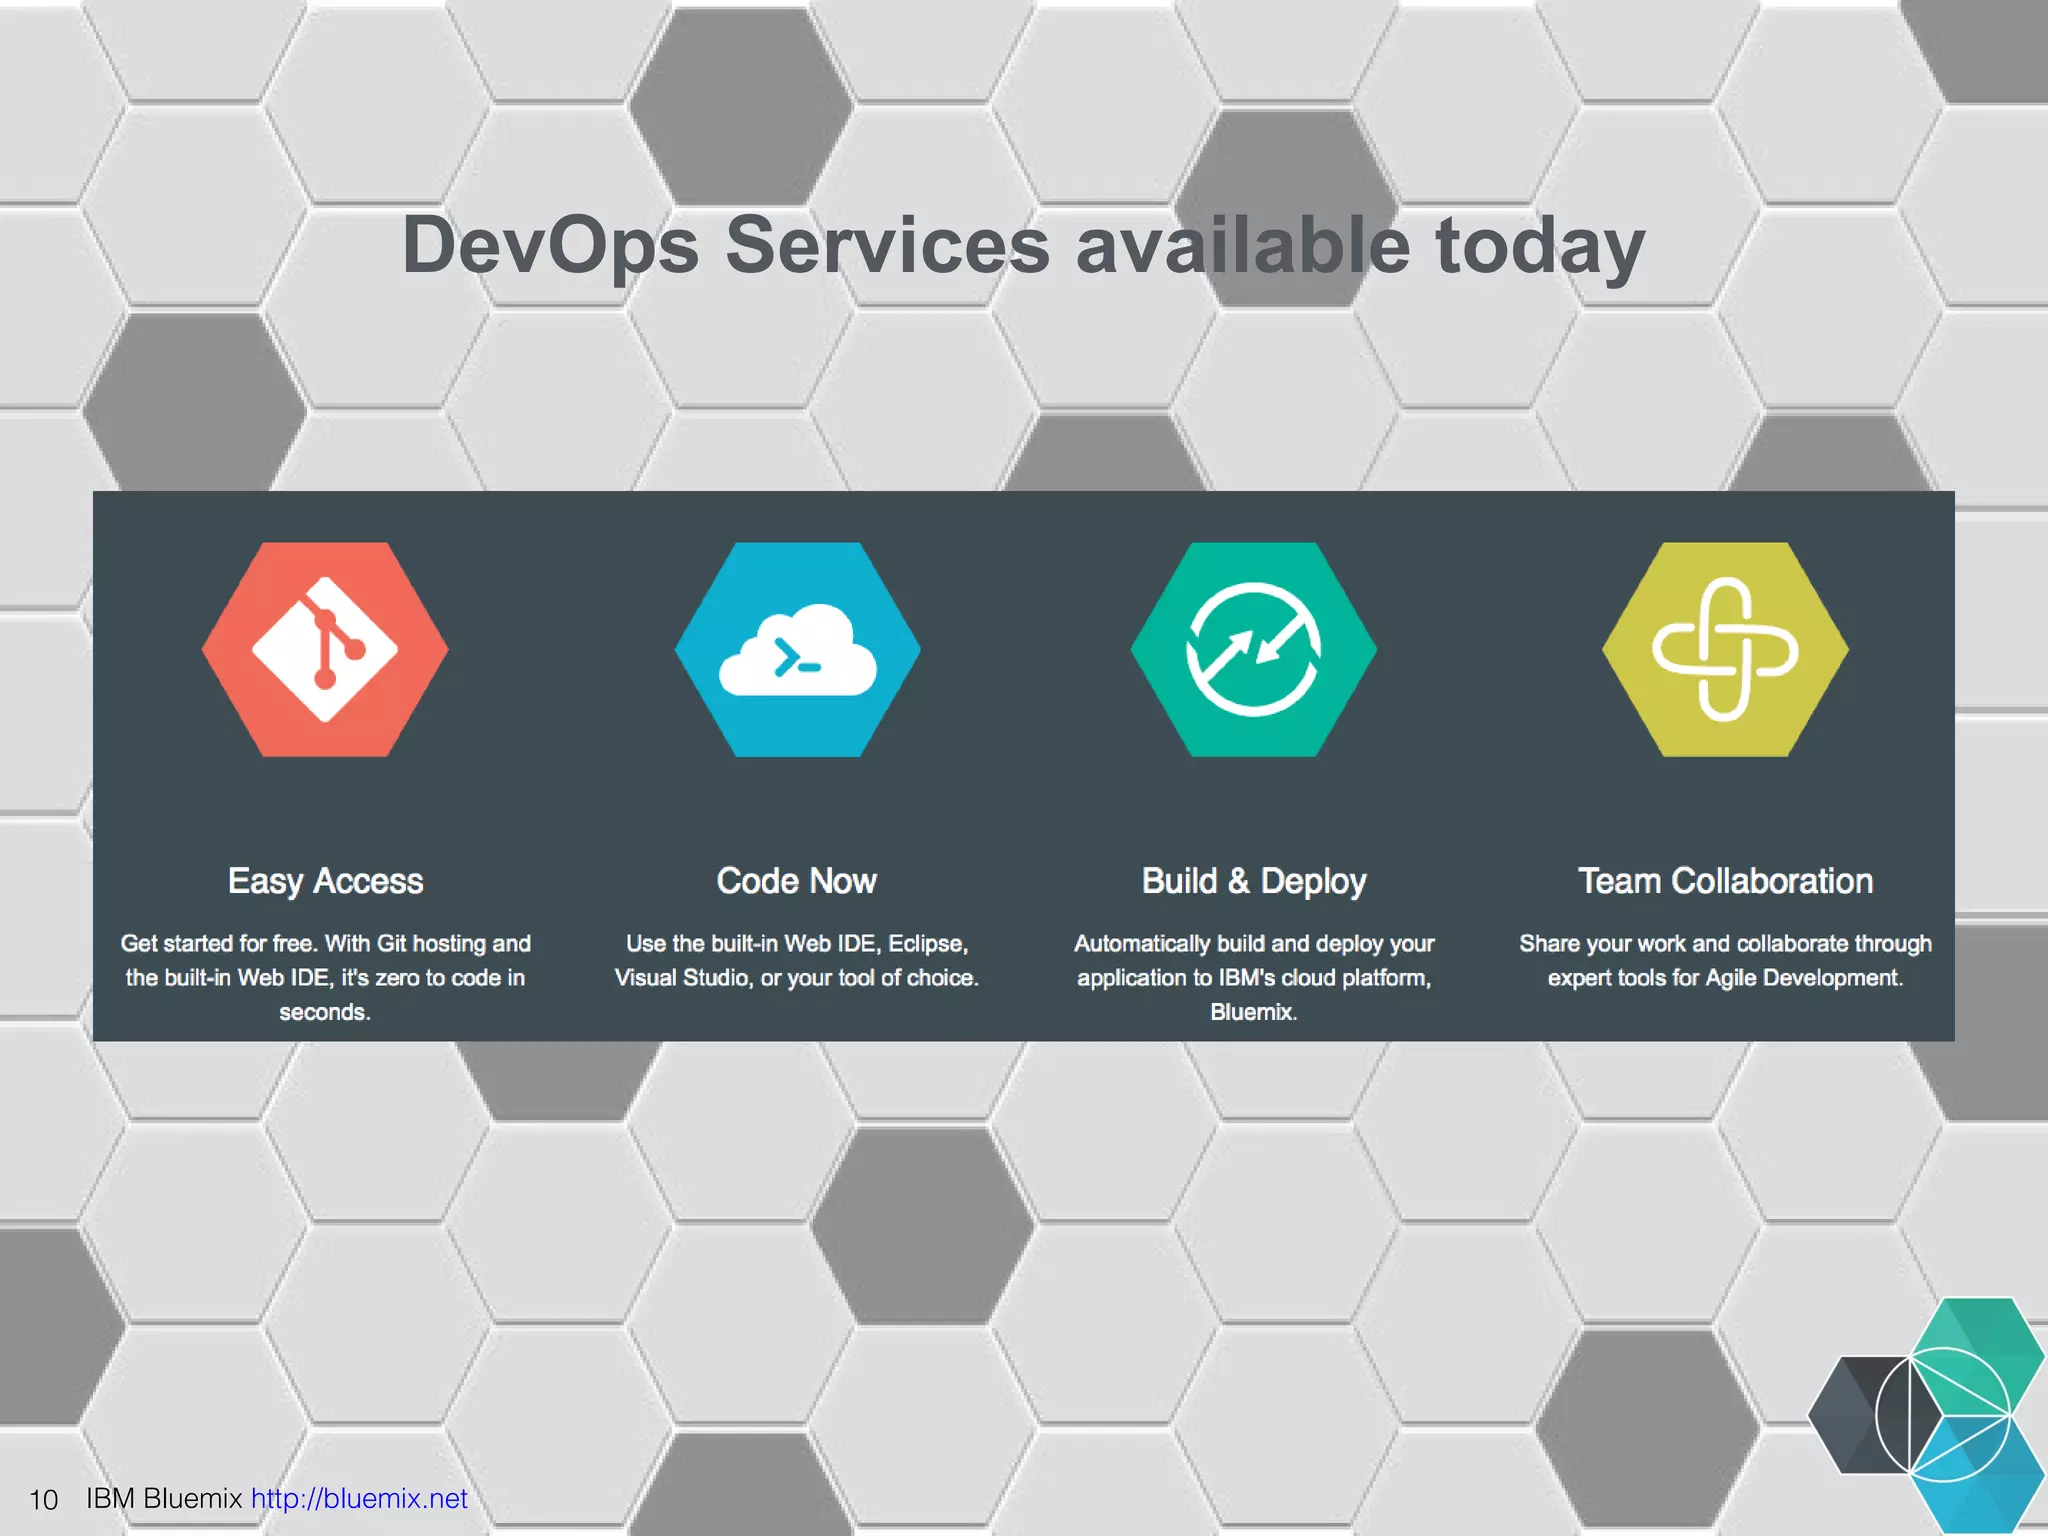Select the Build & Deploy heading
Image resolution: width=2048 pixels, height=1536 pixels.
[x=1254, y=881]
